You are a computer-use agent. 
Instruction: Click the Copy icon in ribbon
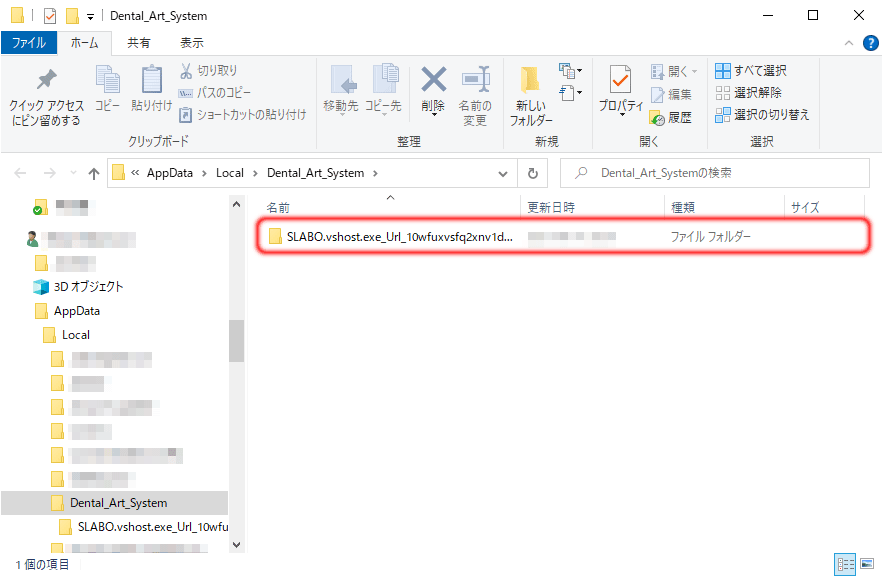point(107,81)
